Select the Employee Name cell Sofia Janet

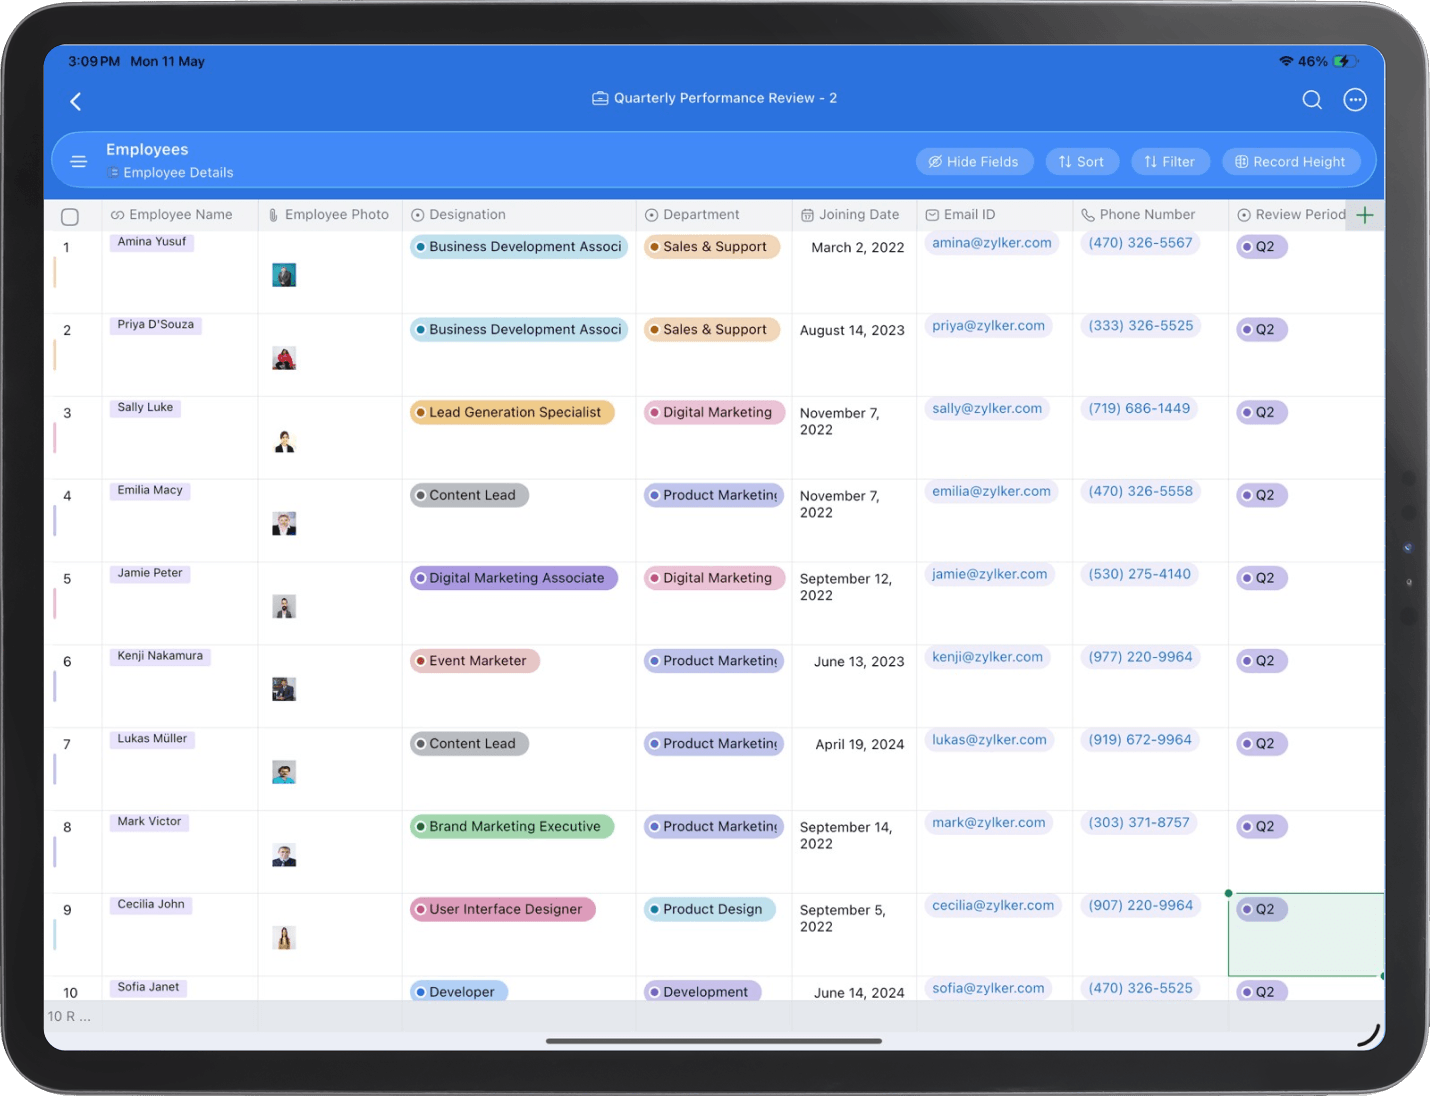148,988
